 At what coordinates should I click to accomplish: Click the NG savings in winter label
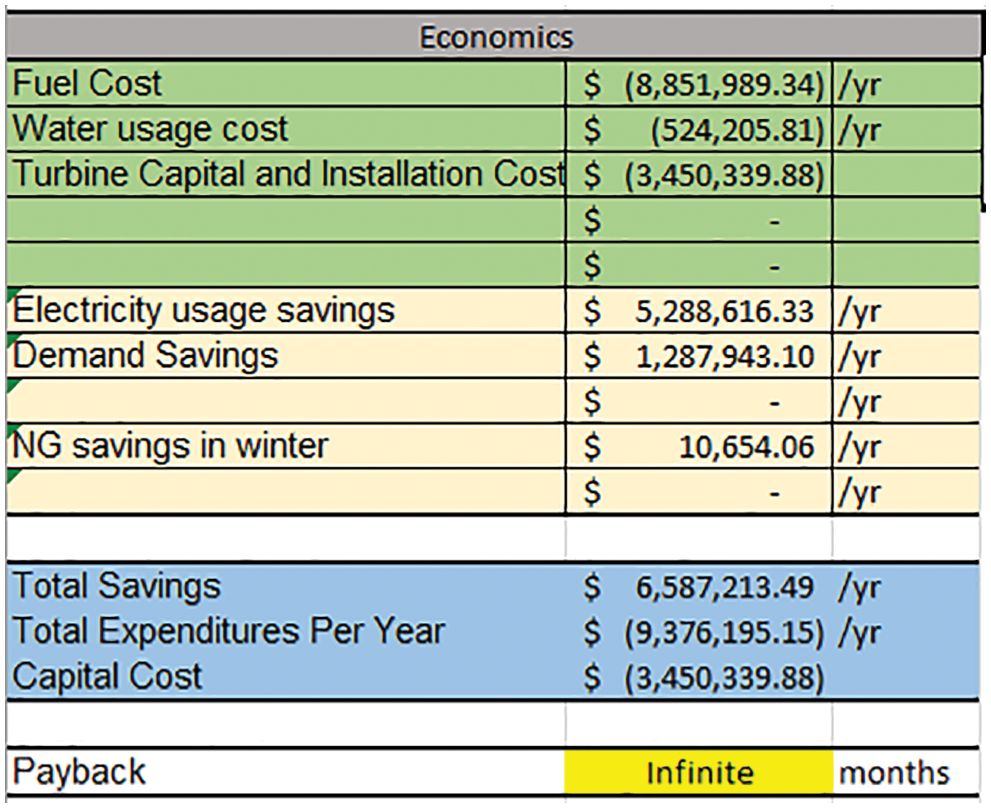(x=170, y=445)
